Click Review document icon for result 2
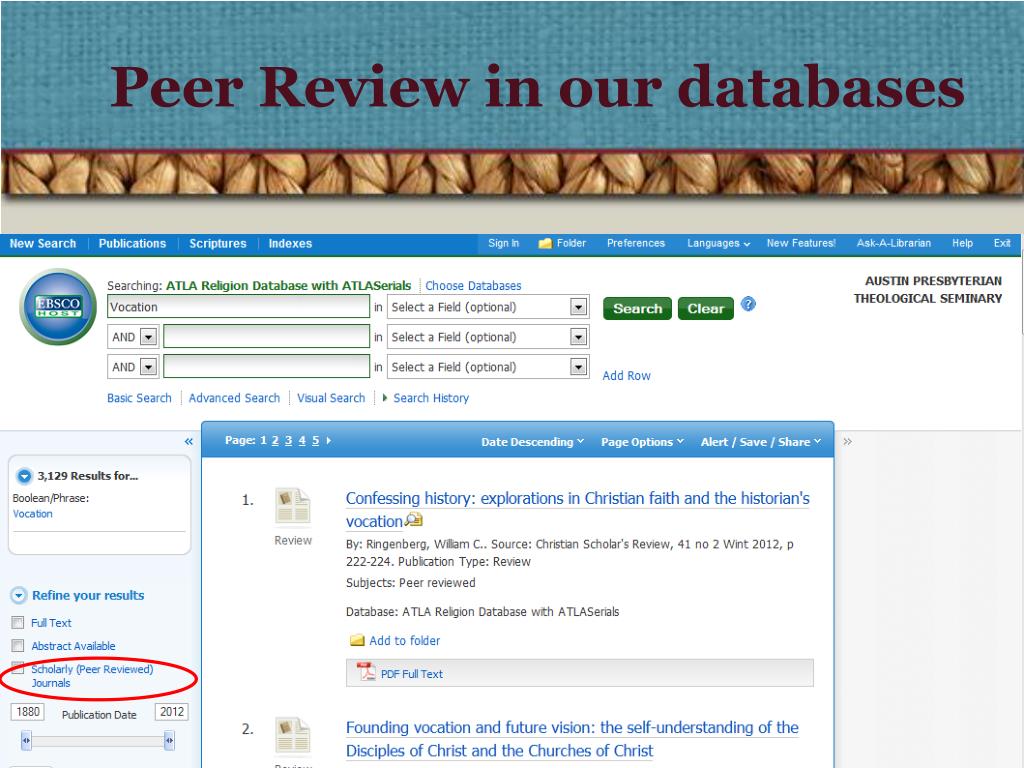 pos(293,735)
